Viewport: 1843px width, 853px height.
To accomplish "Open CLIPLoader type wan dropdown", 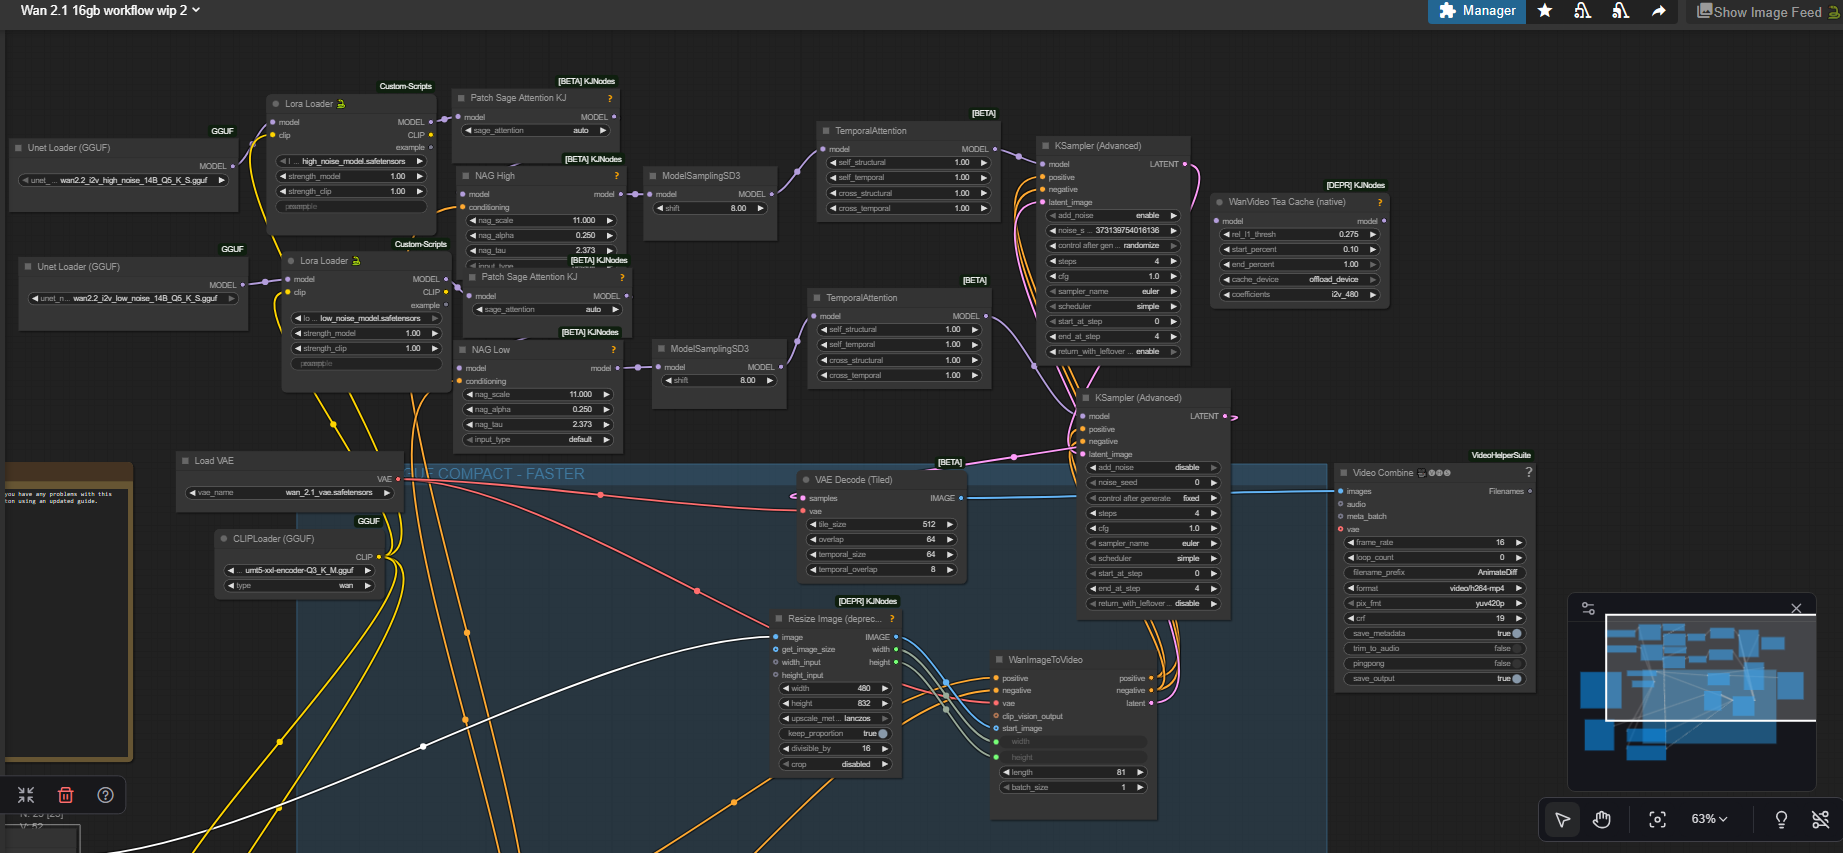I will (x=300, y=586).
